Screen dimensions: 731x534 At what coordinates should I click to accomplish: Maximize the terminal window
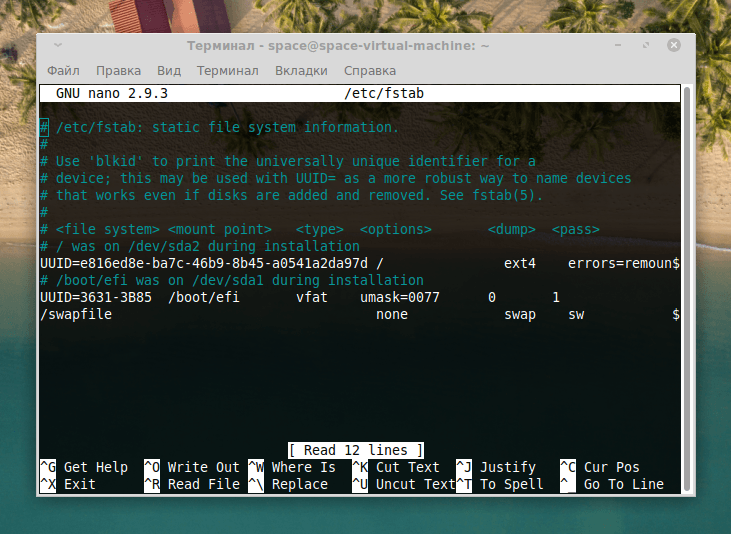coord(646,45)
